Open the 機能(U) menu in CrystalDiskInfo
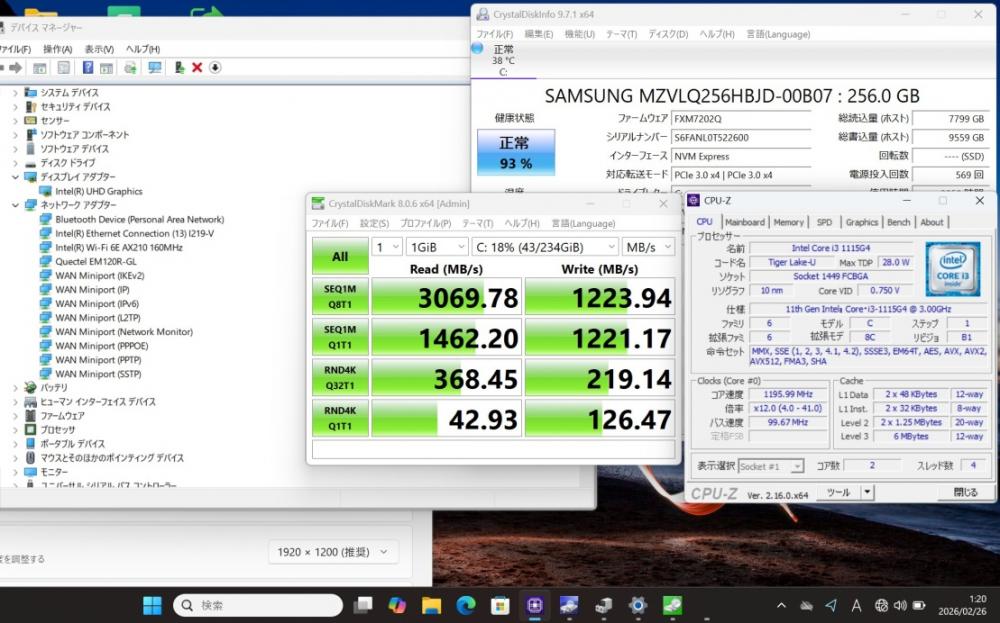 click(x=579, y=34)
